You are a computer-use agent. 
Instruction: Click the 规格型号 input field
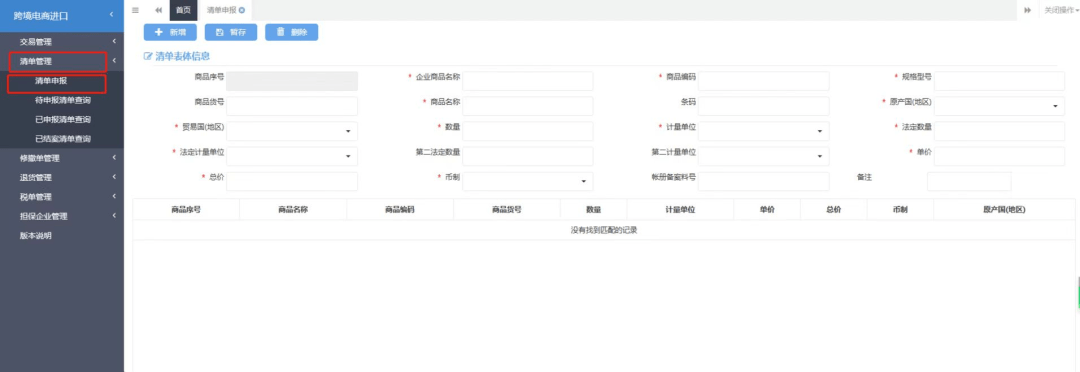coord(999,81)
